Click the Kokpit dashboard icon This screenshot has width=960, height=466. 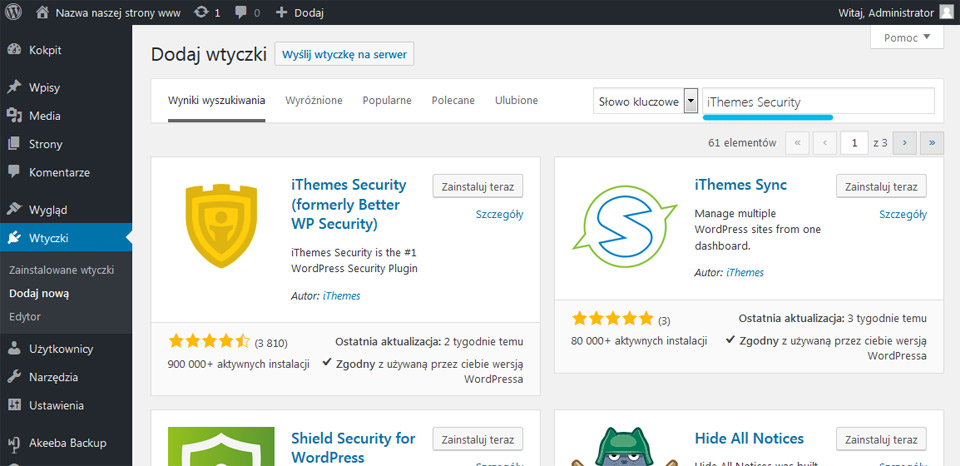[x=14, y=50]
